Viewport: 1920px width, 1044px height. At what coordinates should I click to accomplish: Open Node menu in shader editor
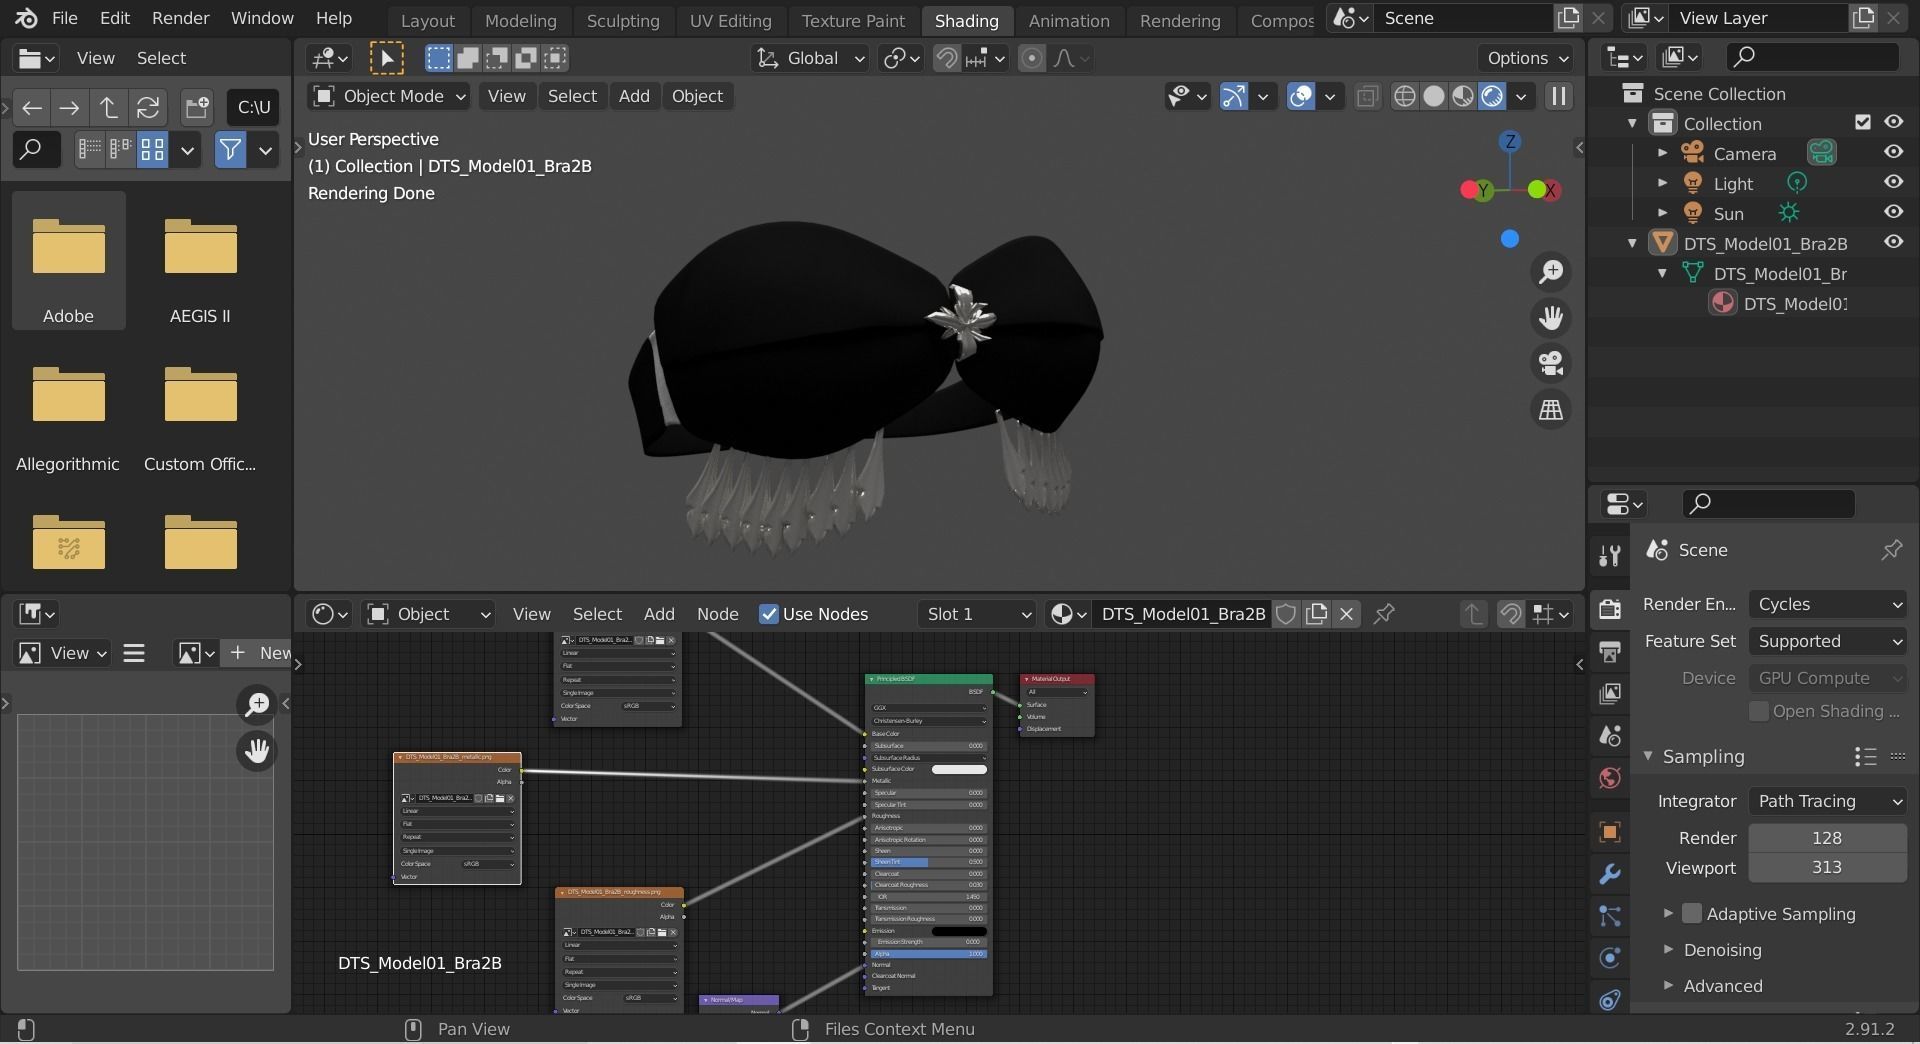(x=717, y=614)
